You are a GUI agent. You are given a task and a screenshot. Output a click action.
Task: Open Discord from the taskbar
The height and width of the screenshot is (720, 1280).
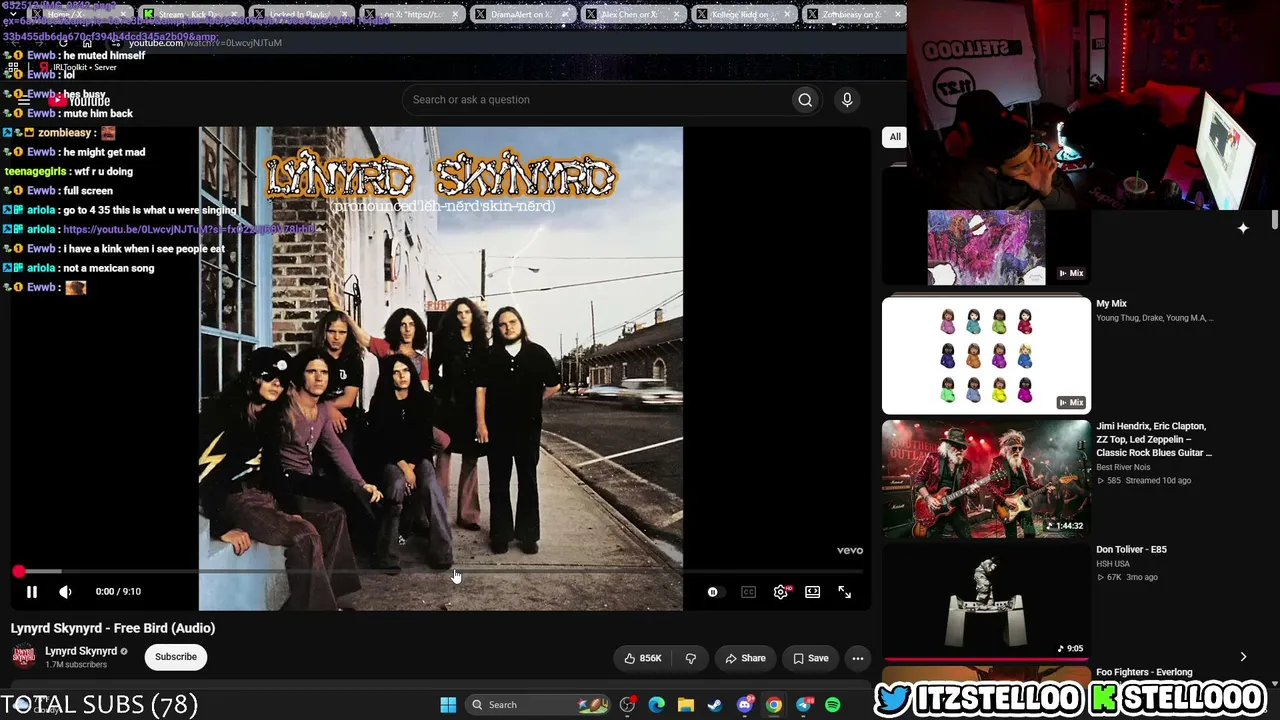point(745,705)
